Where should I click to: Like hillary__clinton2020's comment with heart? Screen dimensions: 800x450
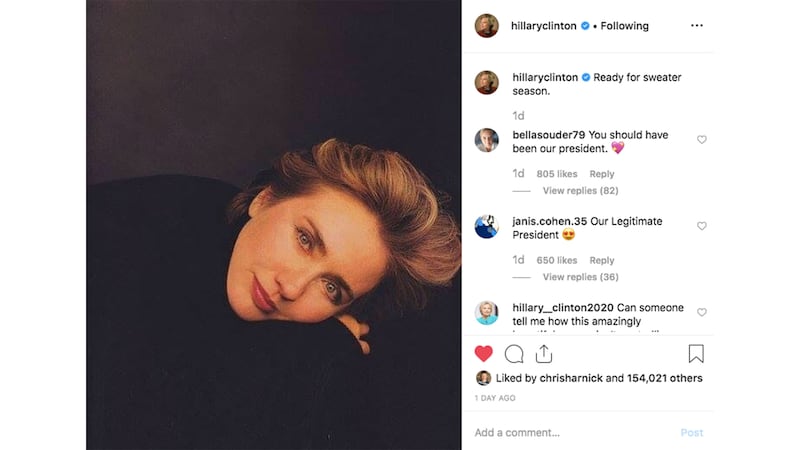pos(701,313)
